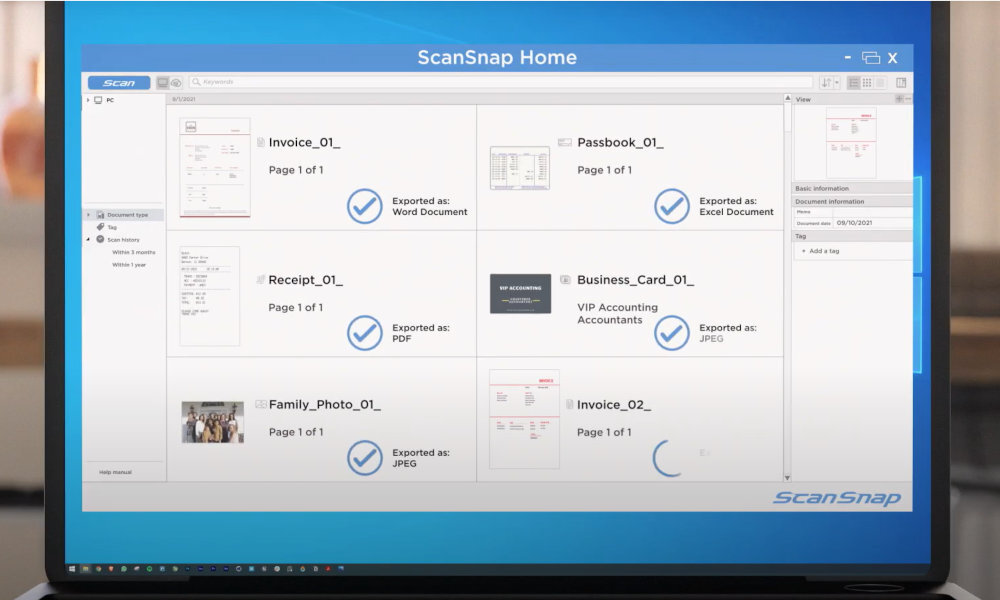Open the Family_Photo_01_ thumbnail
This screenshot has height=600, width=1000.
pos(212,422)
